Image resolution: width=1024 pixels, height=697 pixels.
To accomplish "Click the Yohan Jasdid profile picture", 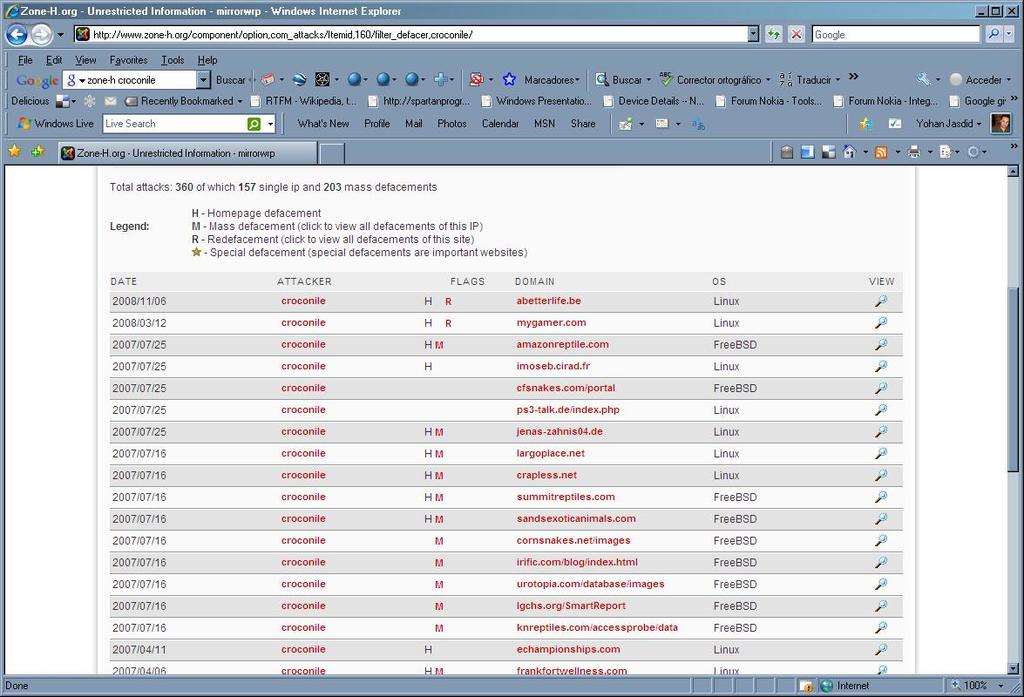I will point(1000,123).
